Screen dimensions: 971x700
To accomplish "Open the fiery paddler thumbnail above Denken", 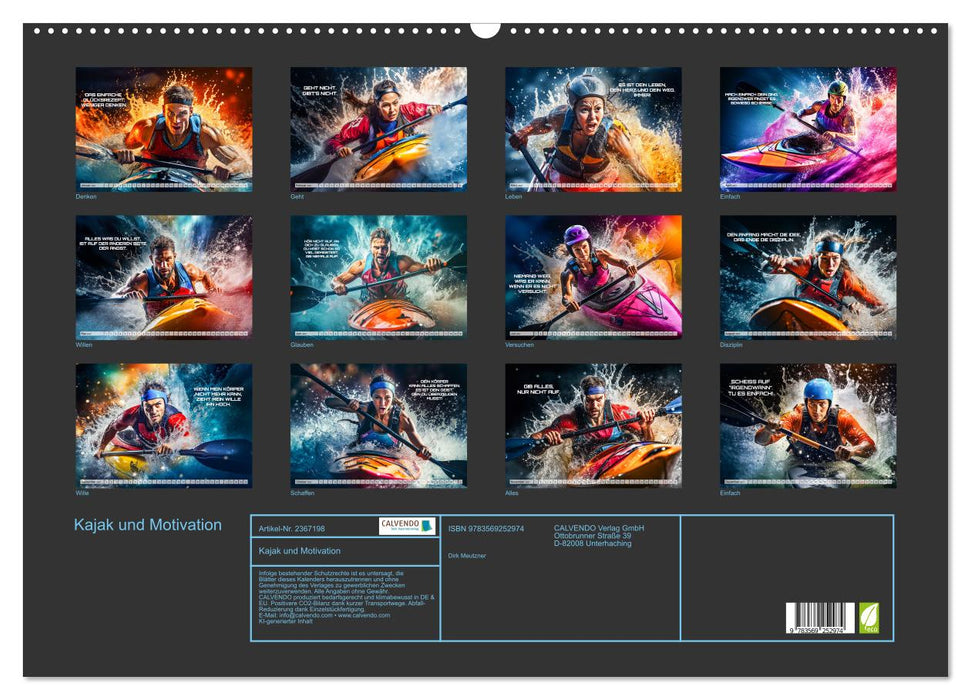I will click(163, 129).
